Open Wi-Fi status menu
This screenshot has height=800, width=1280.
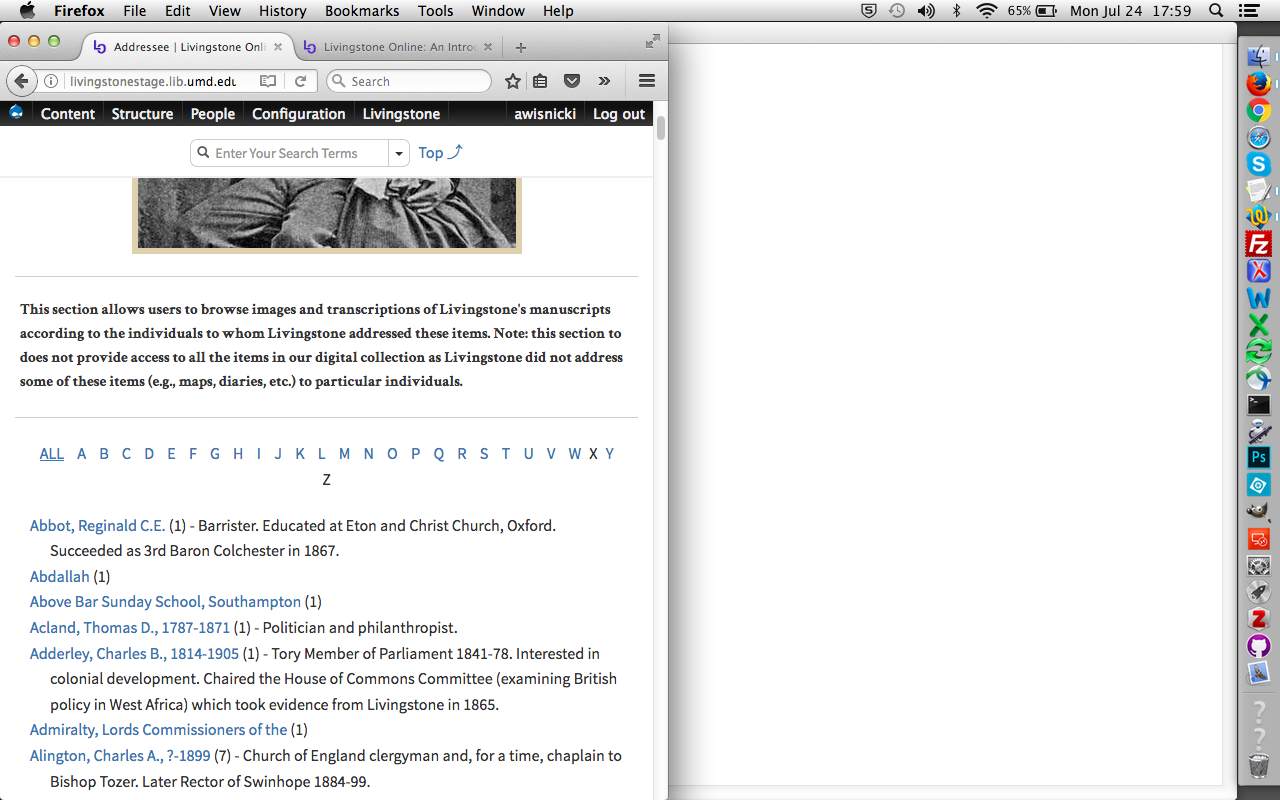pos(987,11)
